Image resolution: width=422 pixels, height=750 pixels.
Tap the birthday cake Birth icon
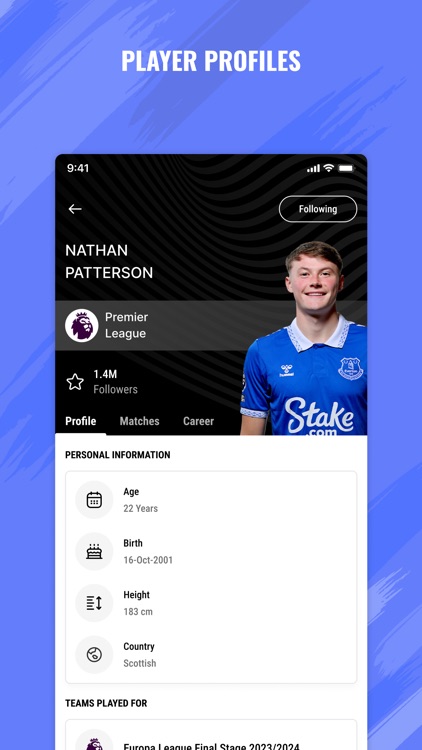(94, 551)
